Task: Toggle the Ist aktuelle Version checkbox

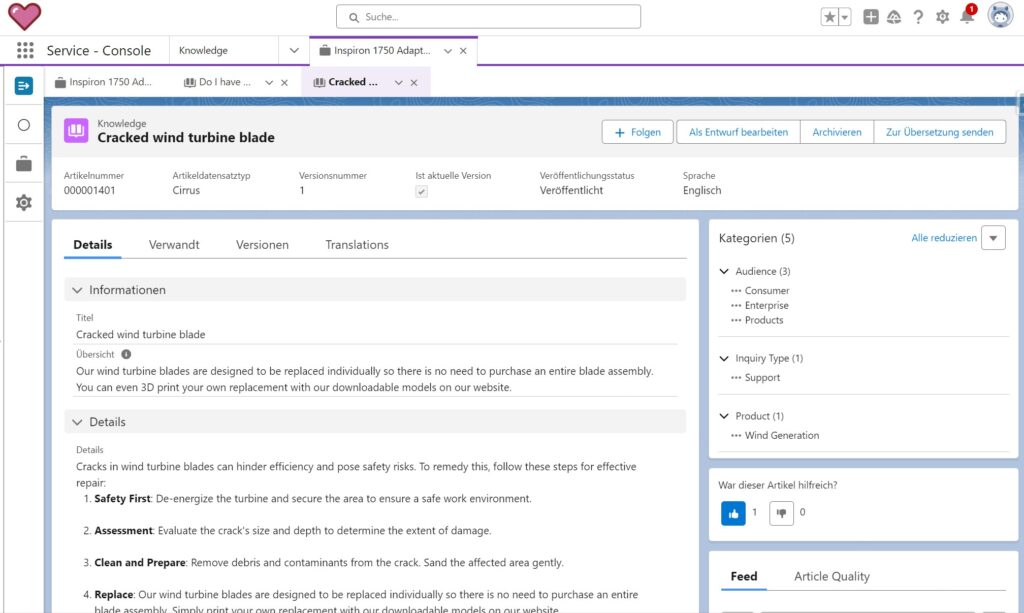Action: (x=422, y=191)
